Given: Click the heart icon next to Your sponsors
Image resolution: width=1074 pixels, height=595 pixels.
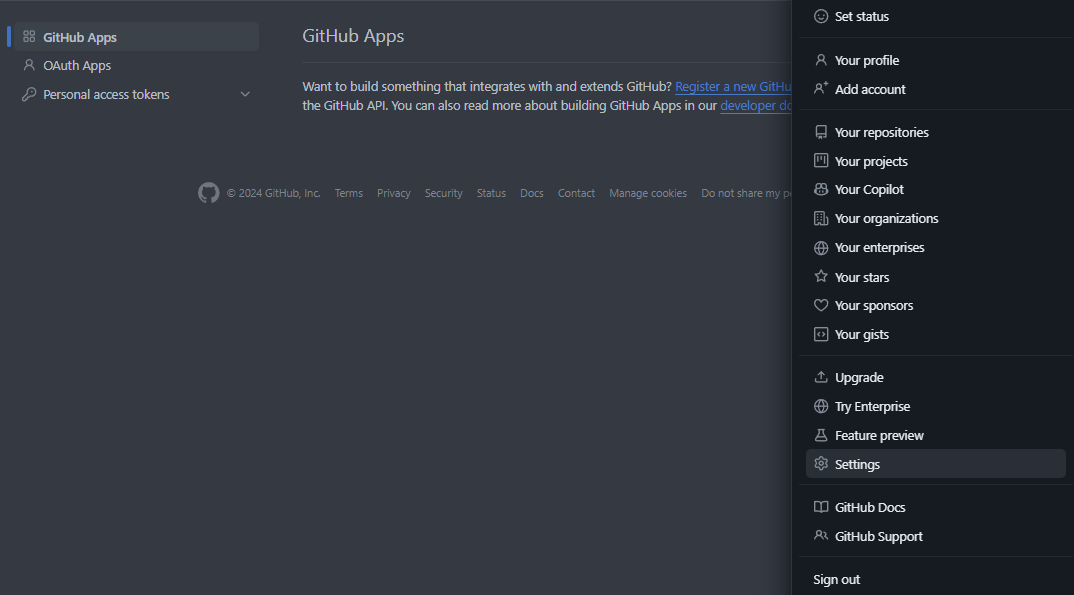Looking at the screenshot, I should pos(821,305).
